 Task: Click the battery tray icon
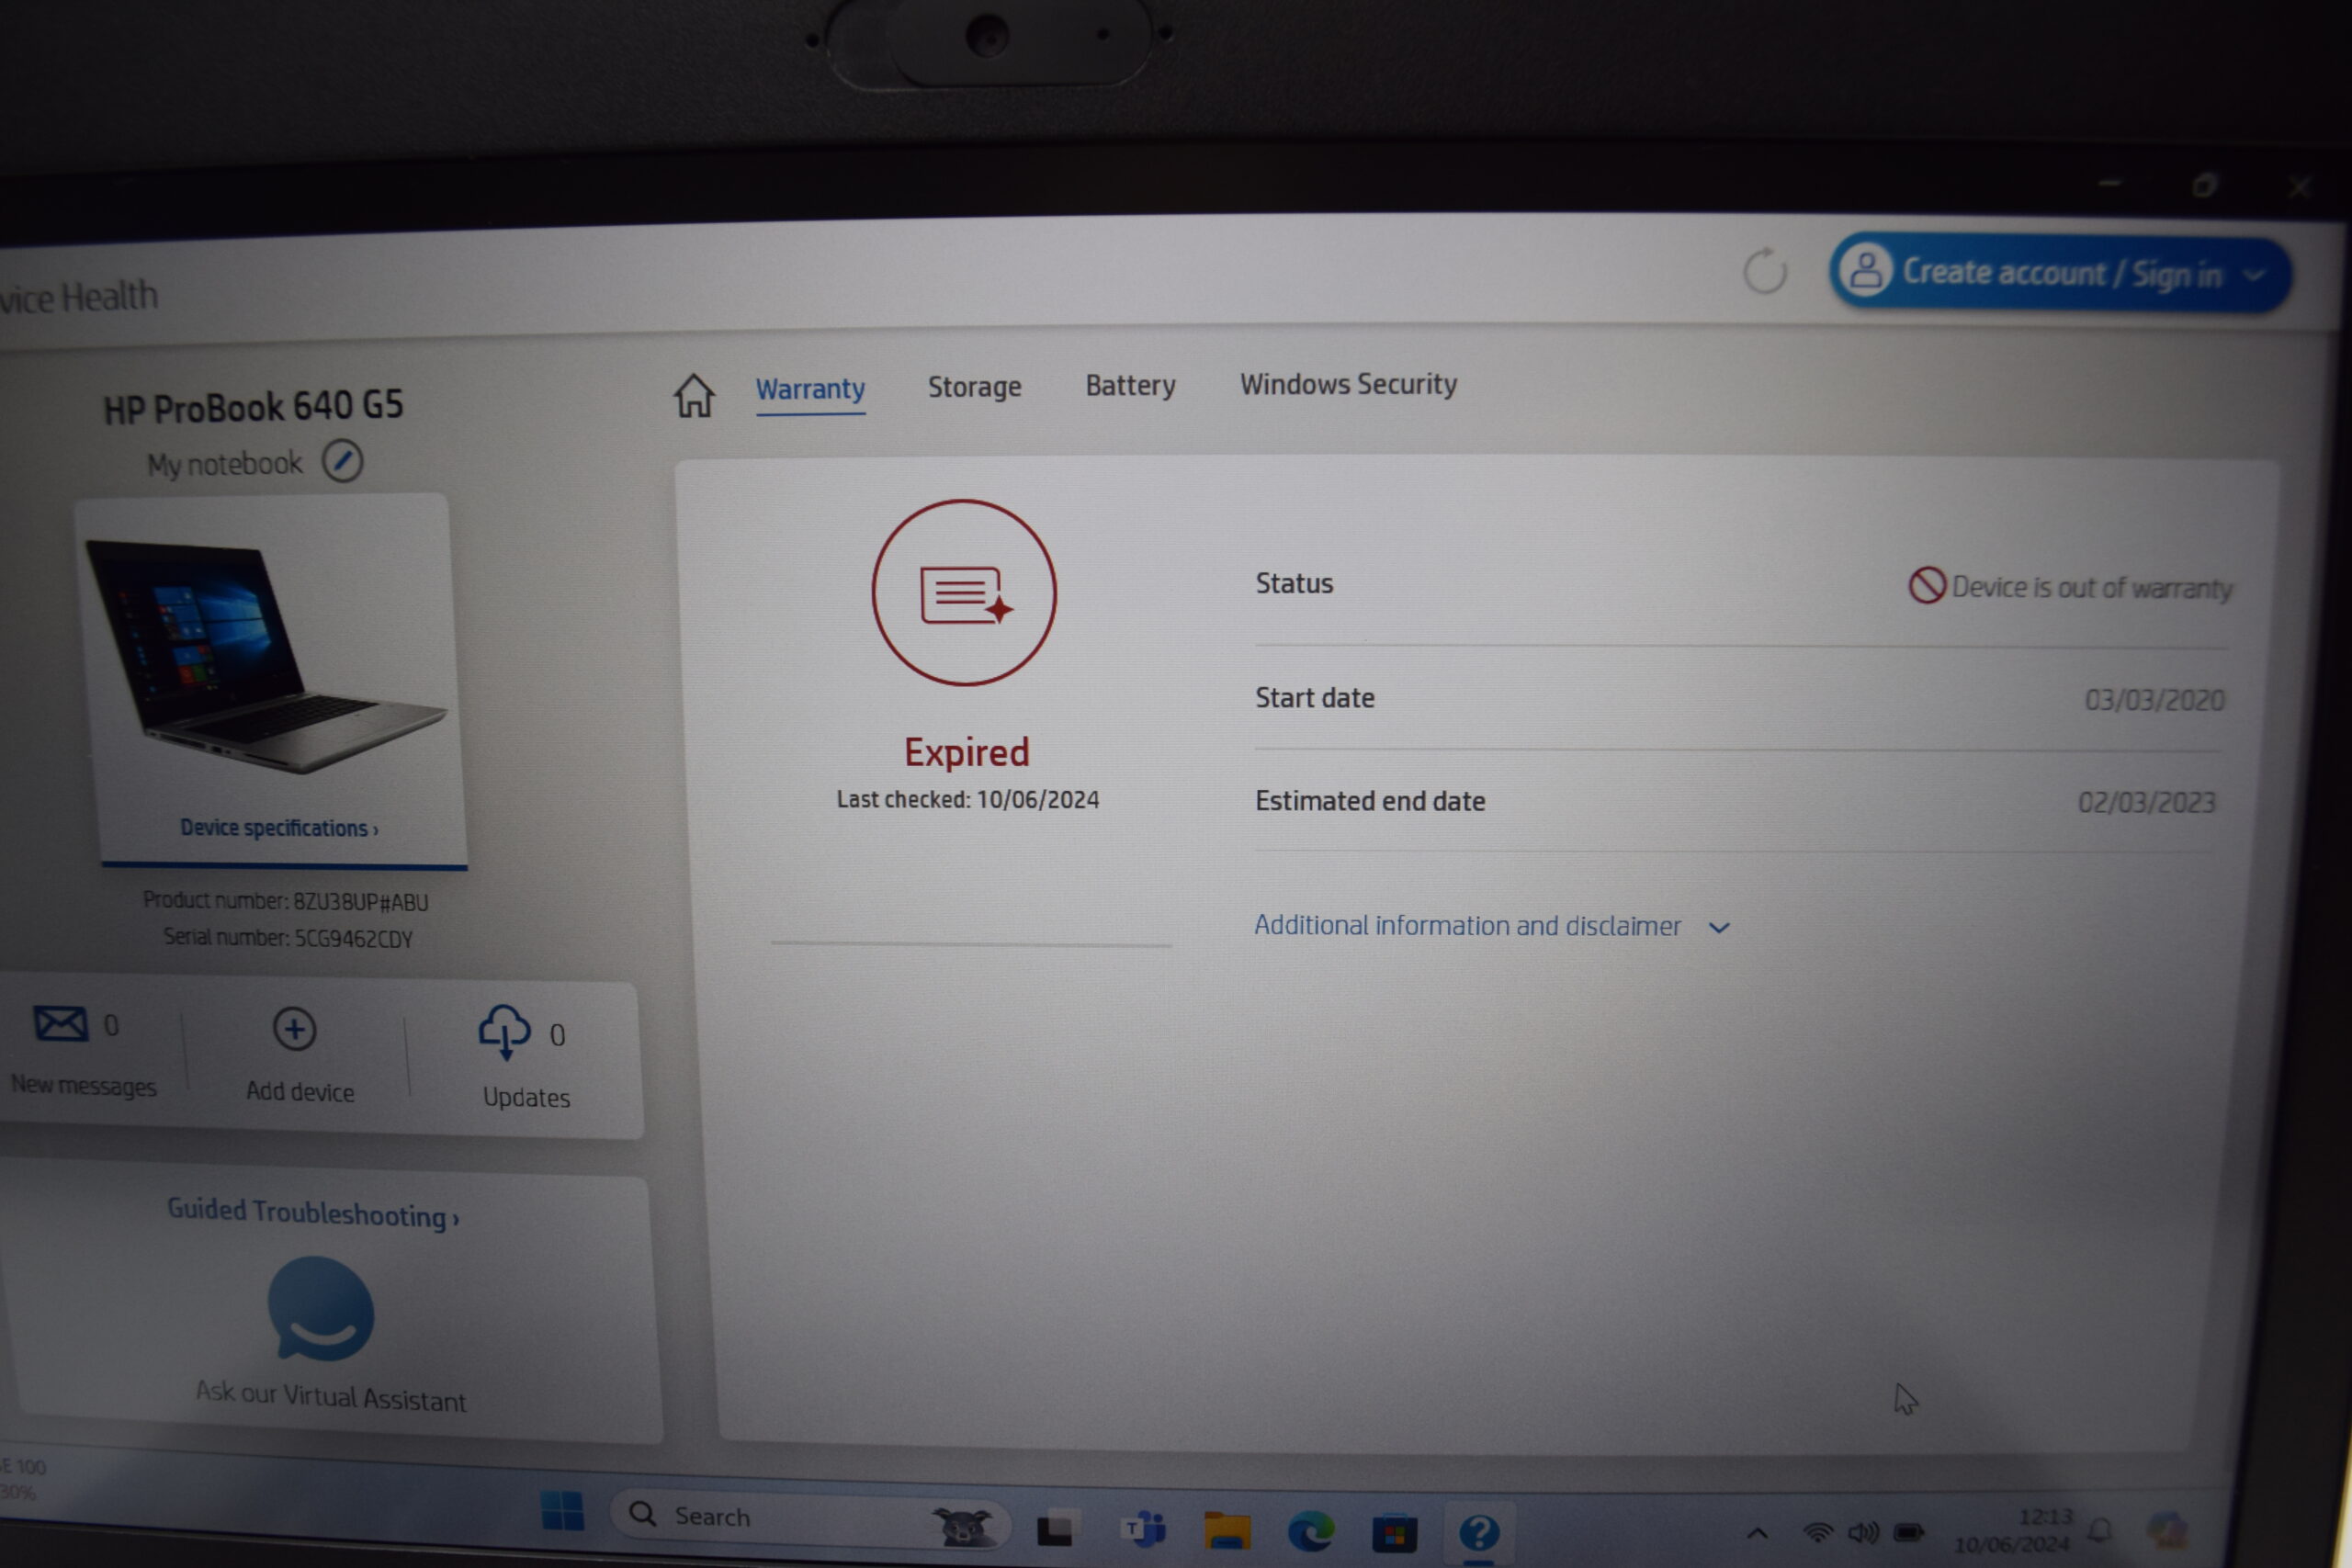[1909, 1532]
